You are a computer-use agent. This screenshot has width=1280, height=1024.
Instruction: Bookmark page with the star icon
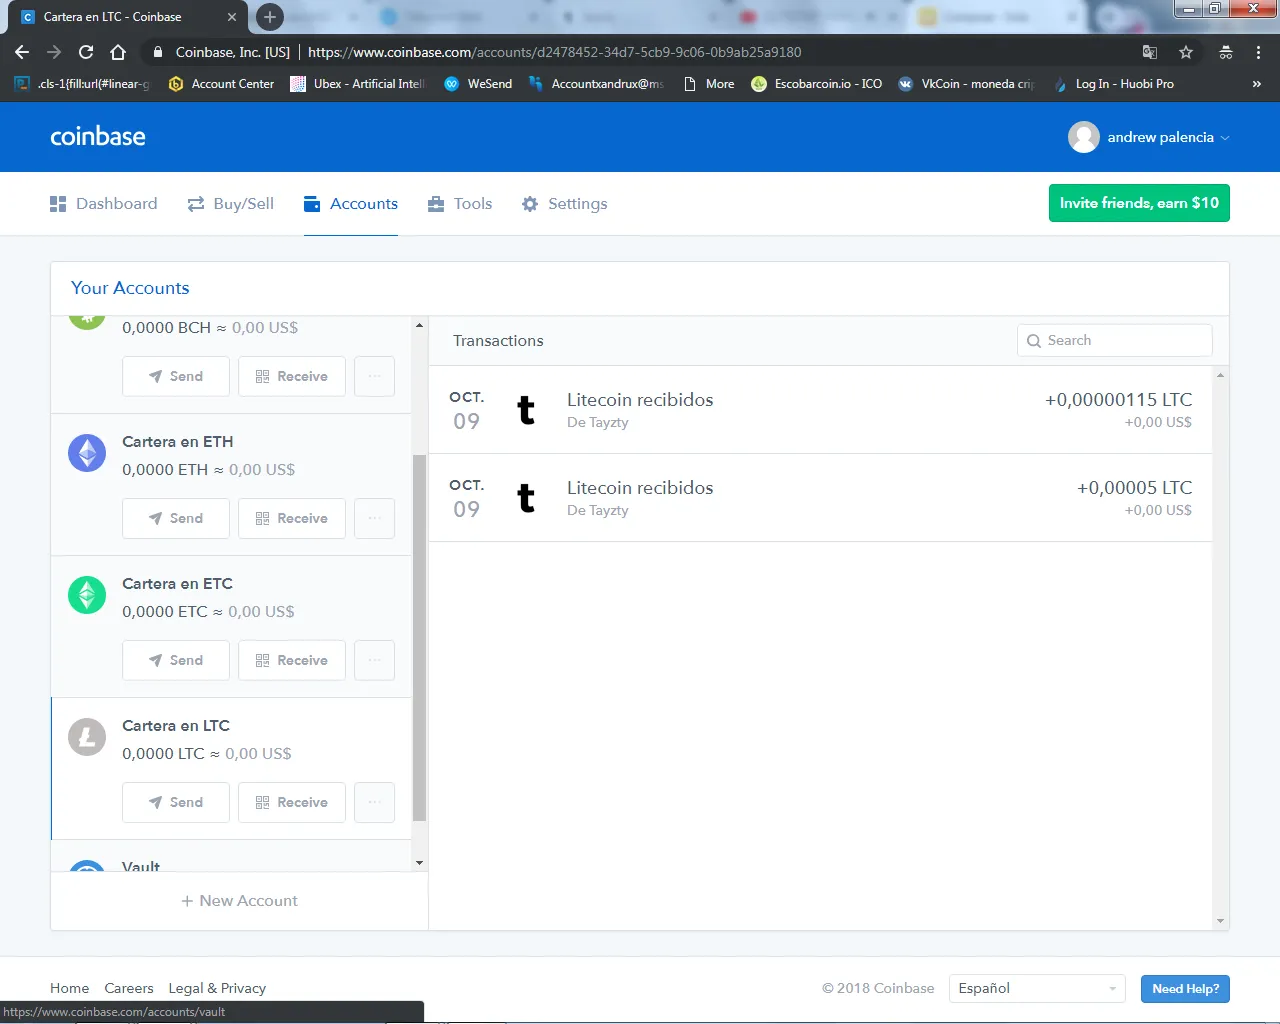point(1186,52)
